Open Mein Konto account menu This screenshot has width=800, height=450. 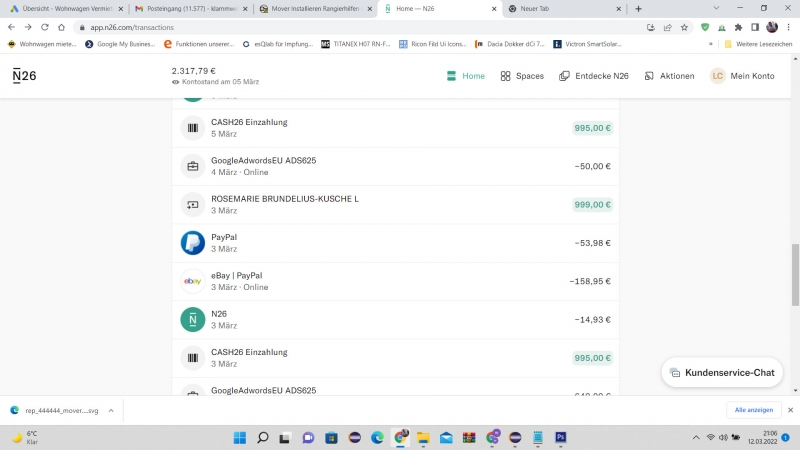point(742,76)
